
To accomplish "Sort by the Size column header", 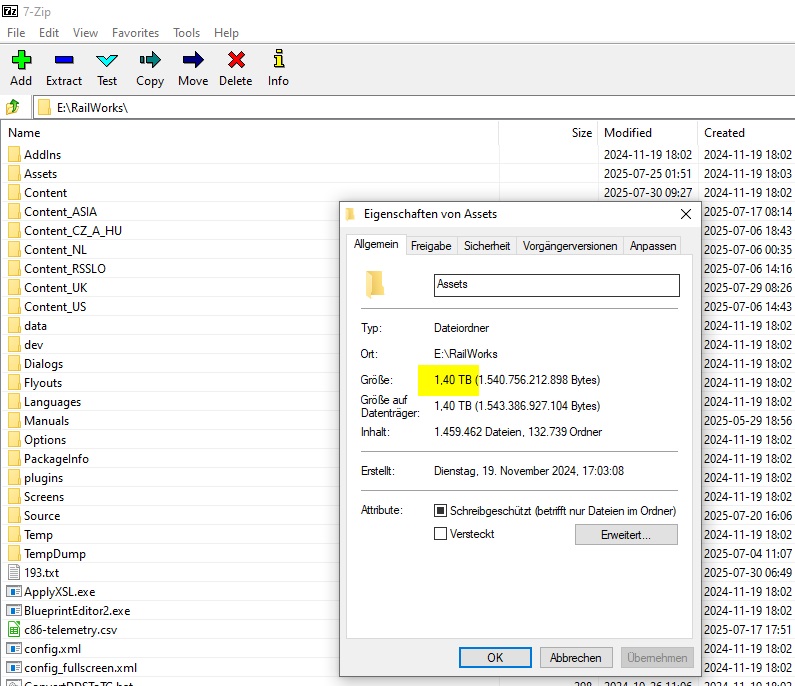I will pos(549,133).
